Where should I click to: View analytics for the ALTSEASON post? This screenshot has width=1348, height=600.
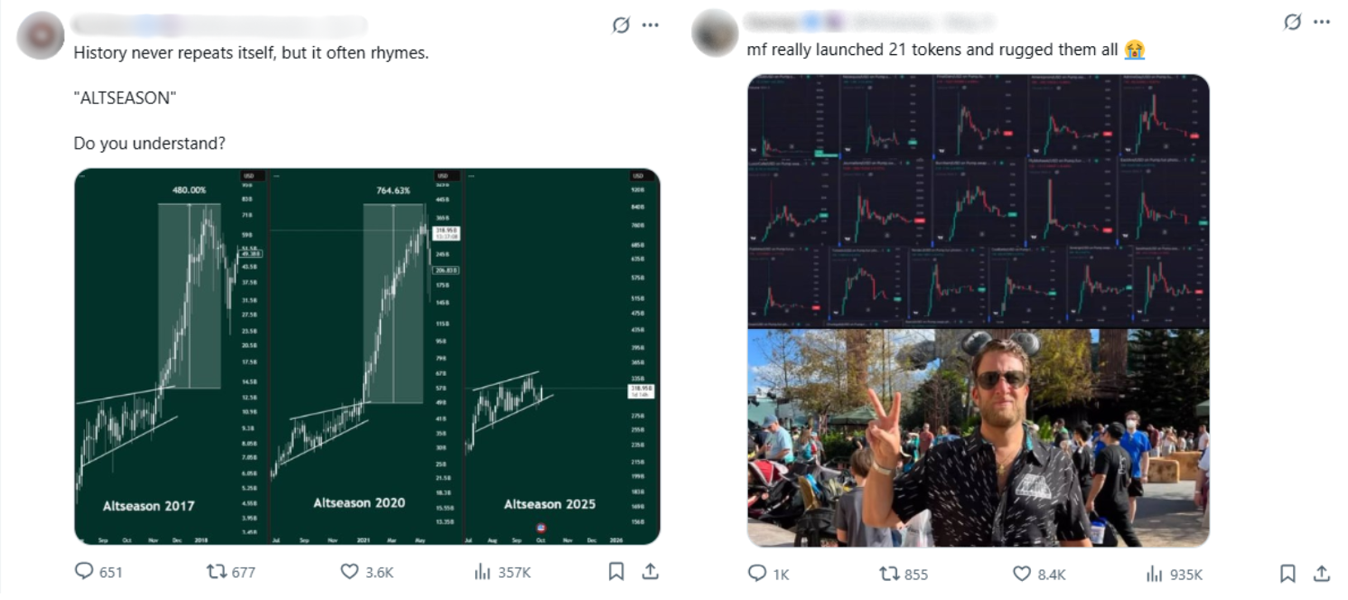pos(482,572)
